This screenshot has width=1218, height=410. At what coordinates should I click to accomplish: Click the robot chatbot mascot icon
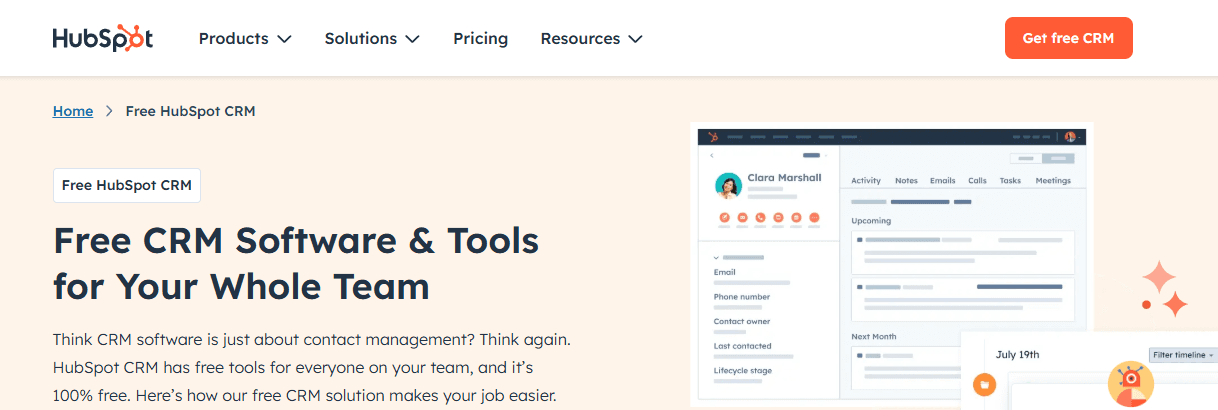click(x=1131, y=384)
